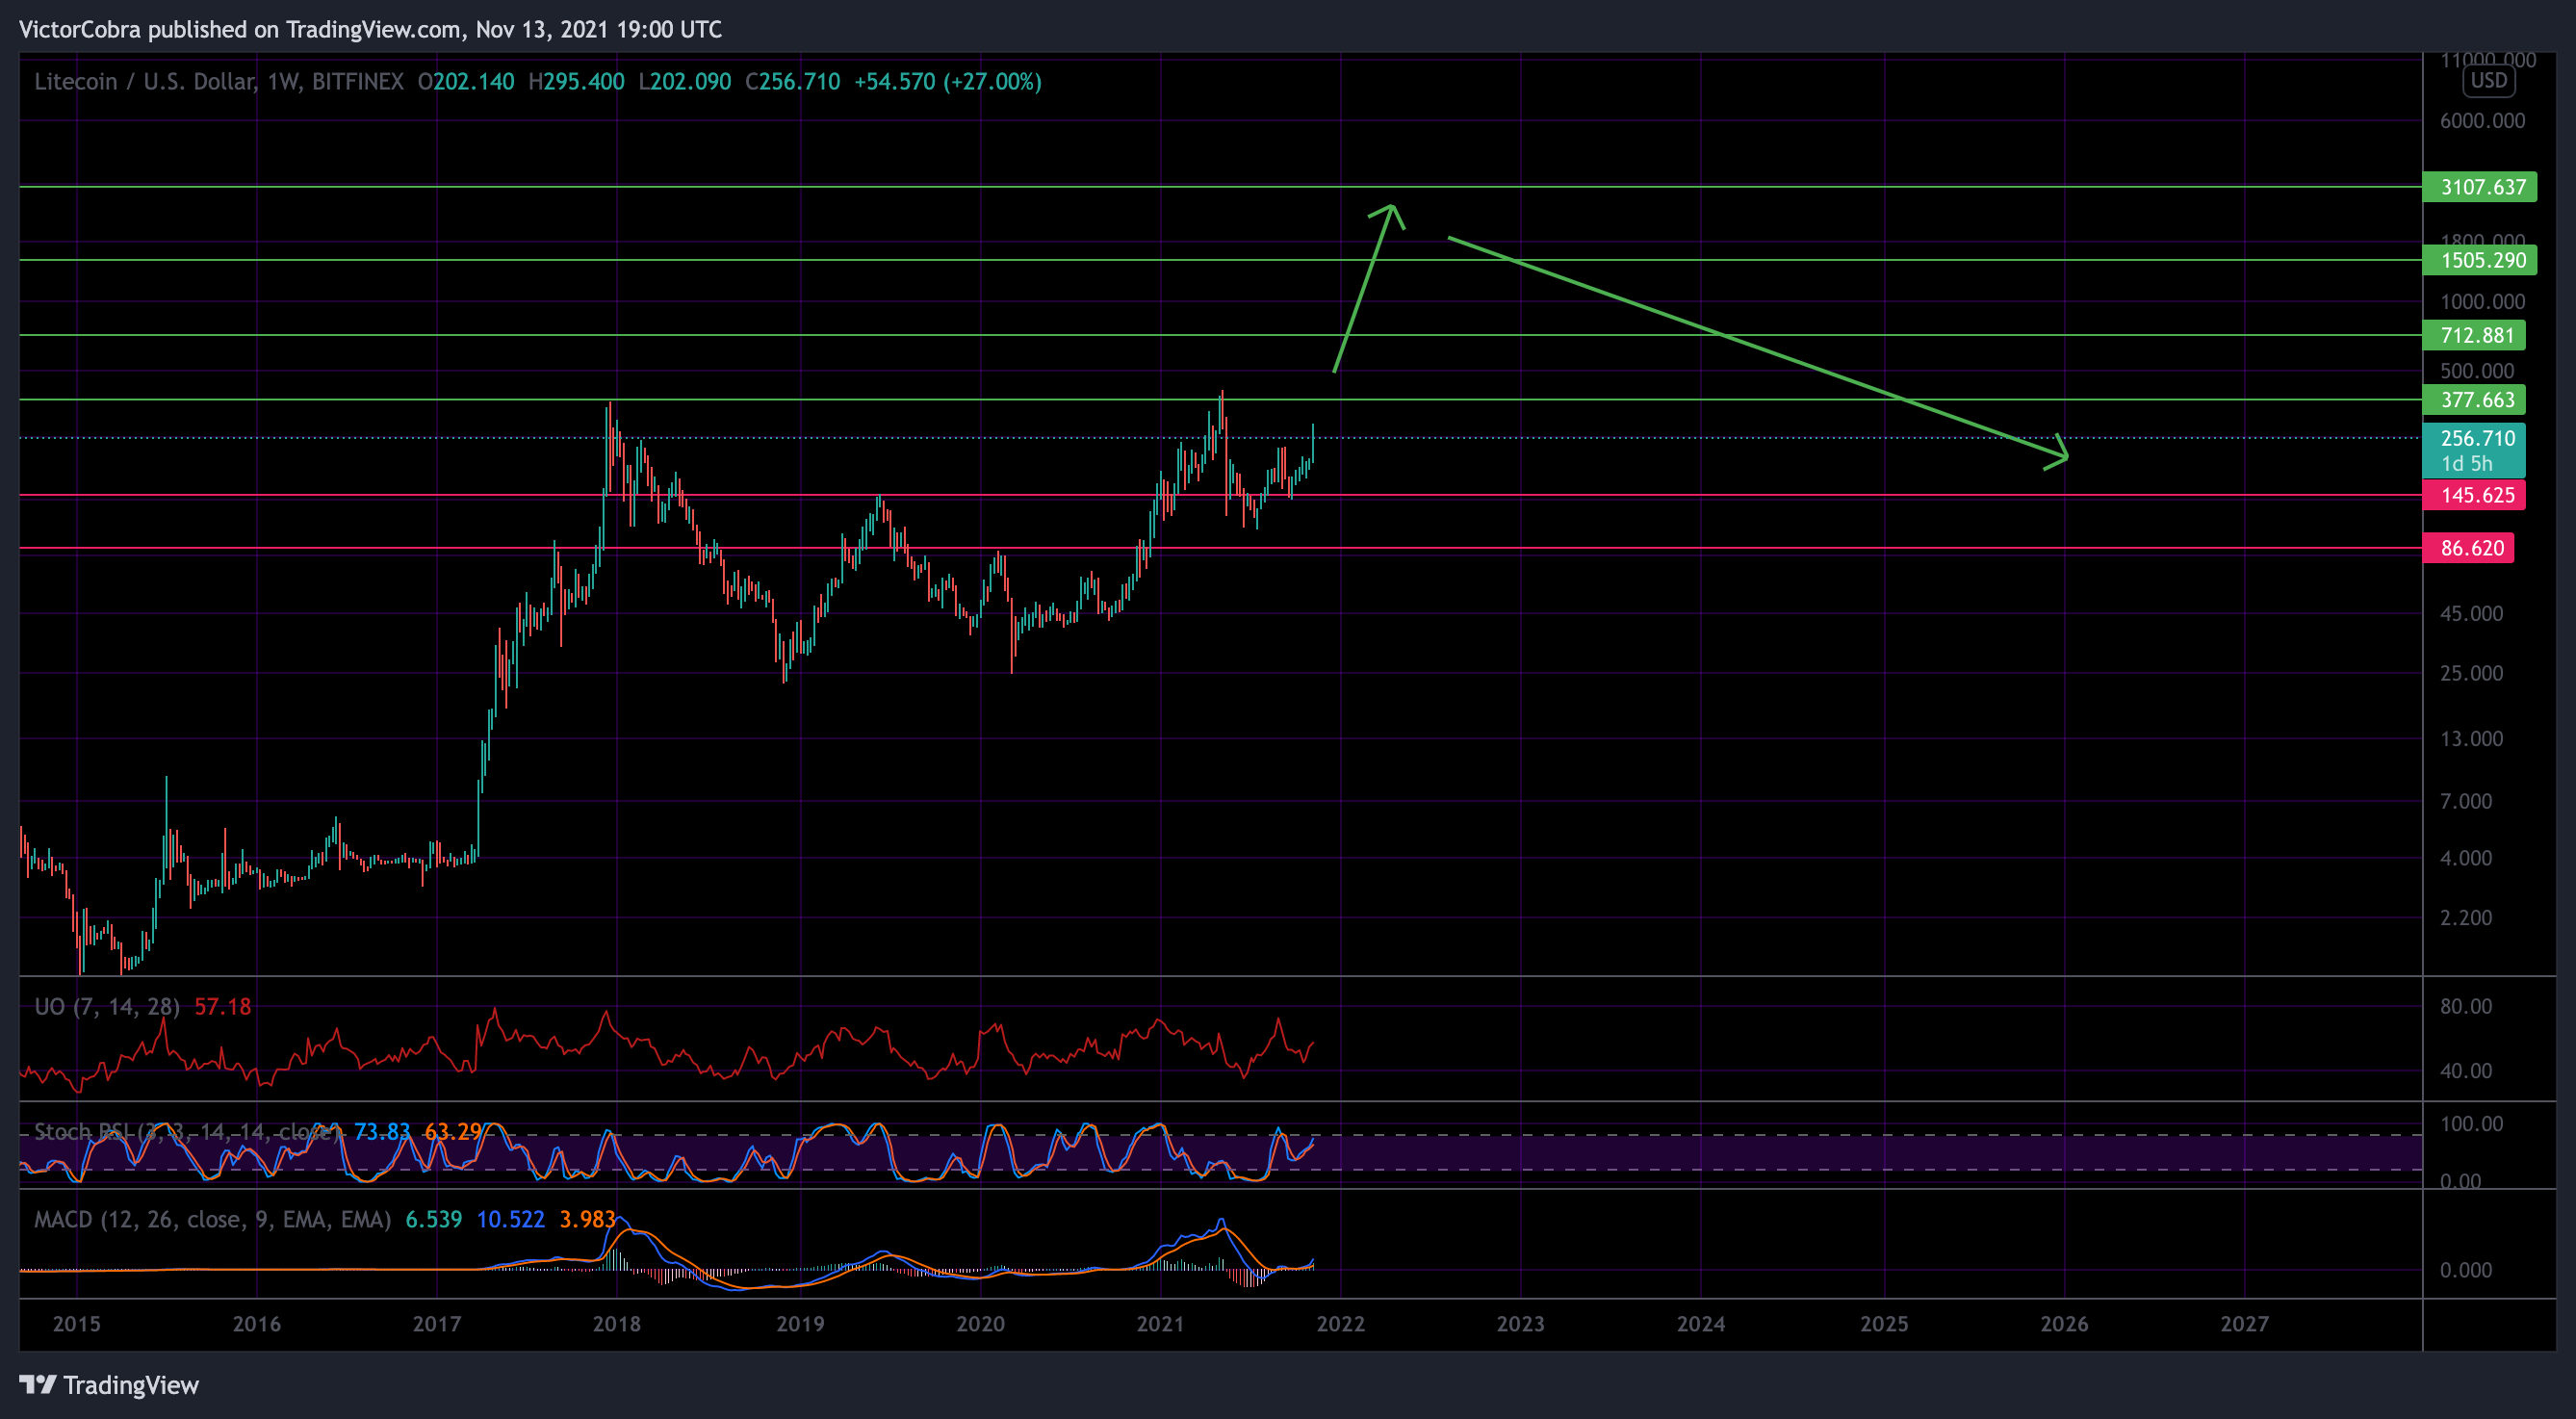2576x1419 pixels.
Task: Click the +54.570 (+27.00%) change value
Action: 948,82
